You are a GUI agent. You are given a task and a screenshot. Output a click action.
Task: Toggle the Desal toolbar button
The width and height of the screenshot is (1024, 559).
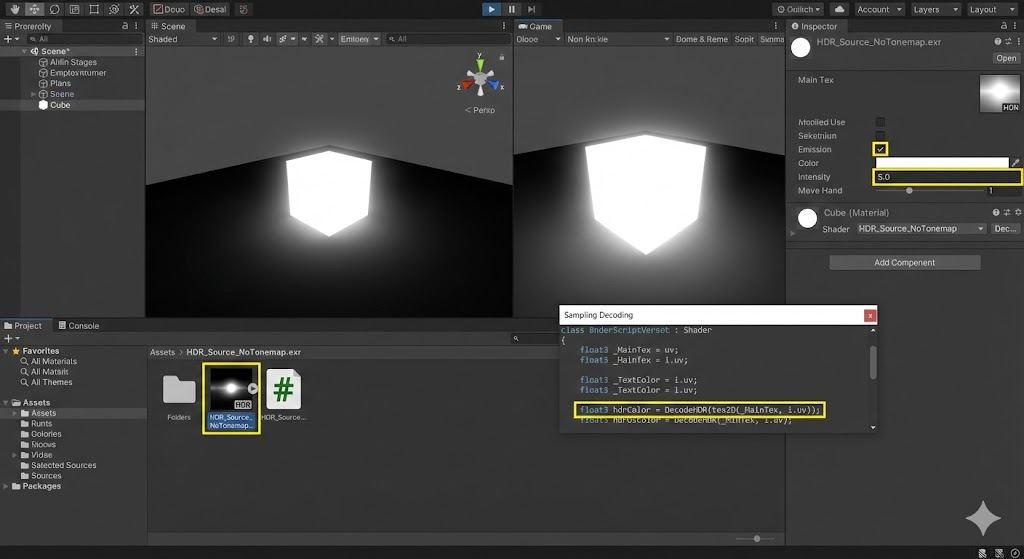[x=210, y=9]
